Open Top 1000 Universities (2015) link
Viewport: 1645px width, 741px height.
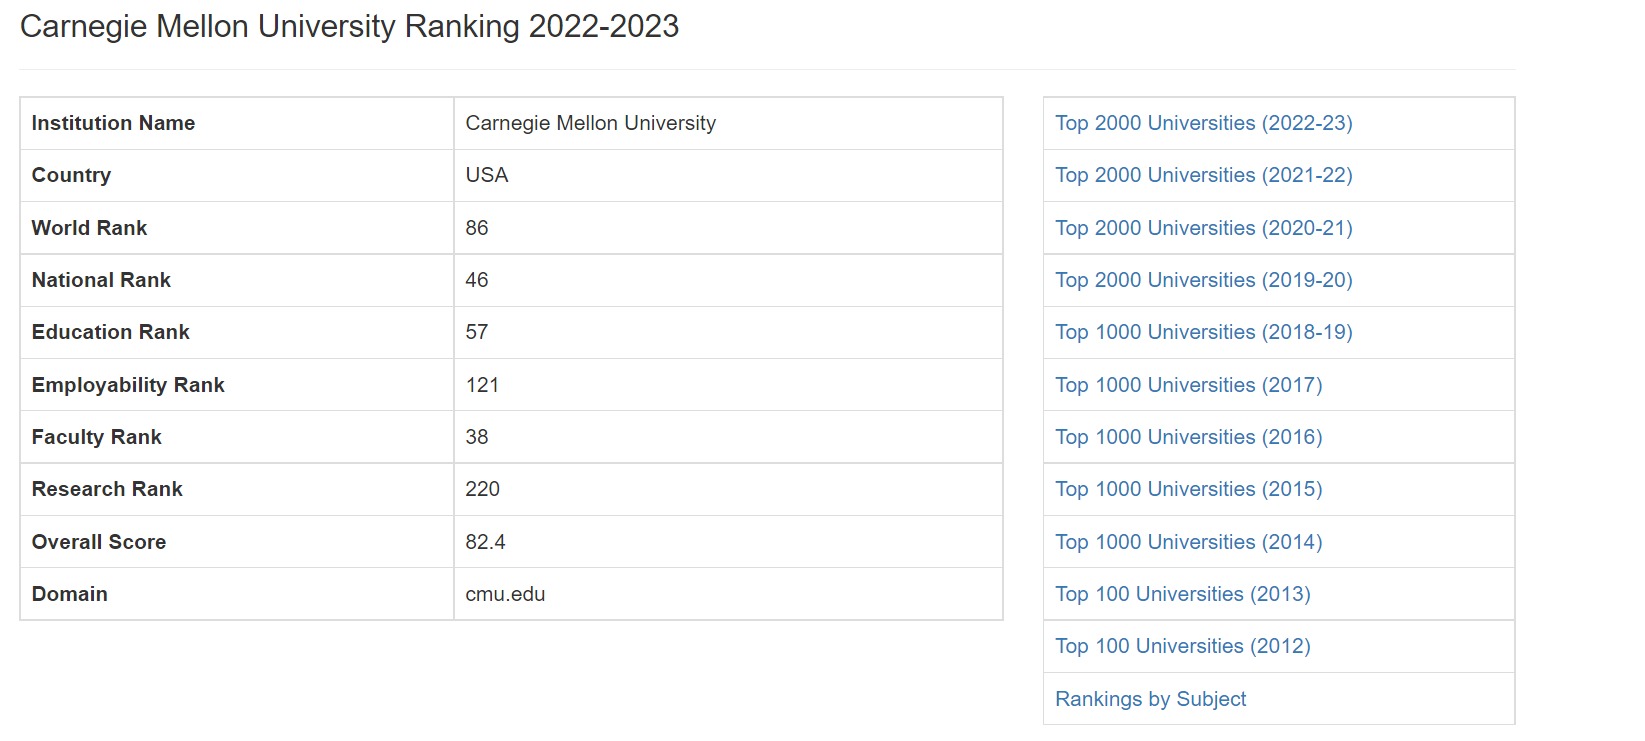pyautogui.click(x=1188, y=489)
